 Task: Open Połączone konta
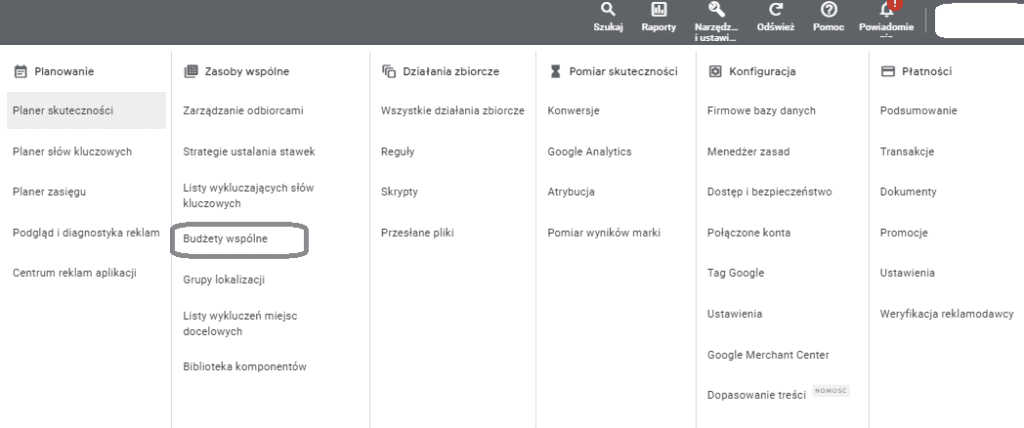tap(749, 233)
